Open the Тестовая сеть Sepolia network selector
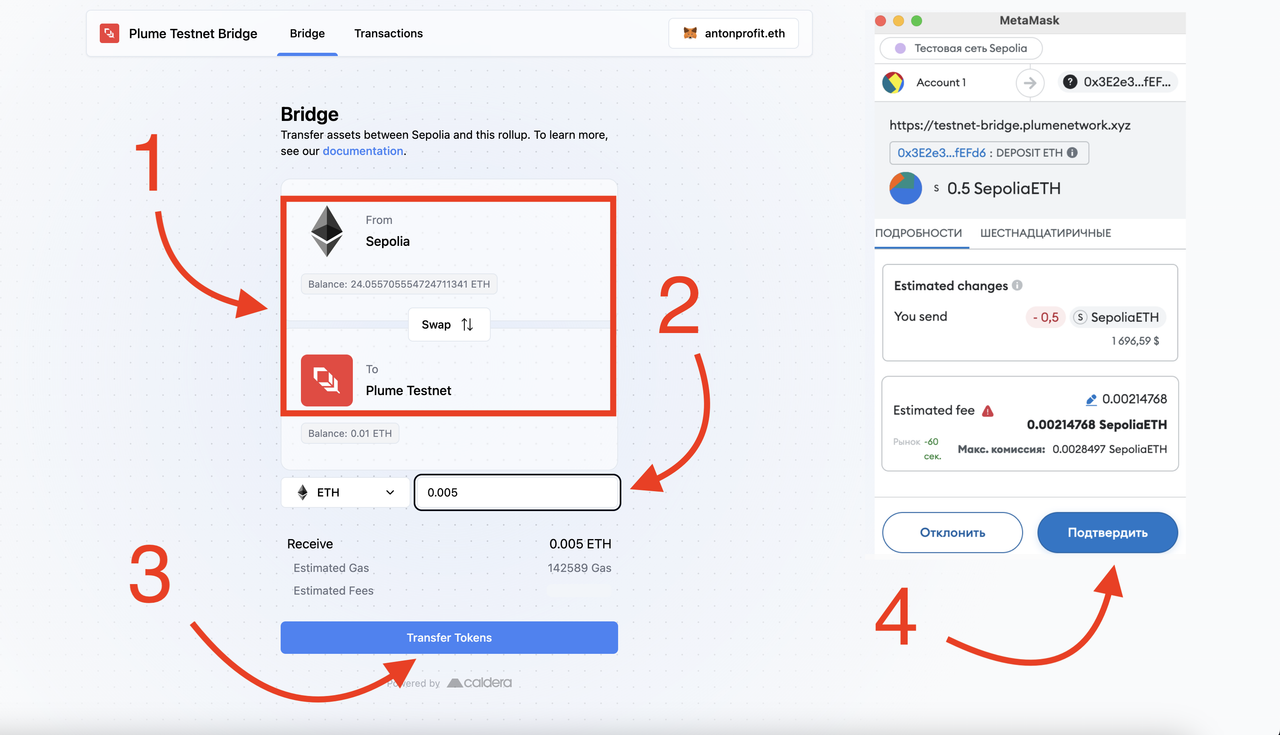The width and height of the screenshot is (1280, 735). [x=960, y=48]
